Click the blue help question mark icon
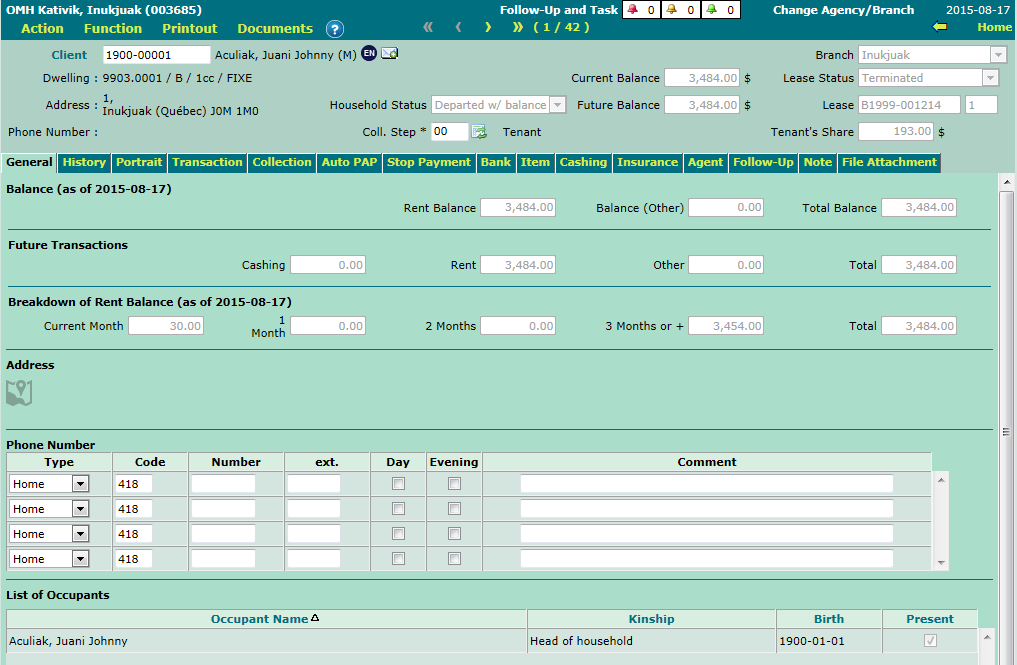The image size is (1017, 665). [335, 29]
